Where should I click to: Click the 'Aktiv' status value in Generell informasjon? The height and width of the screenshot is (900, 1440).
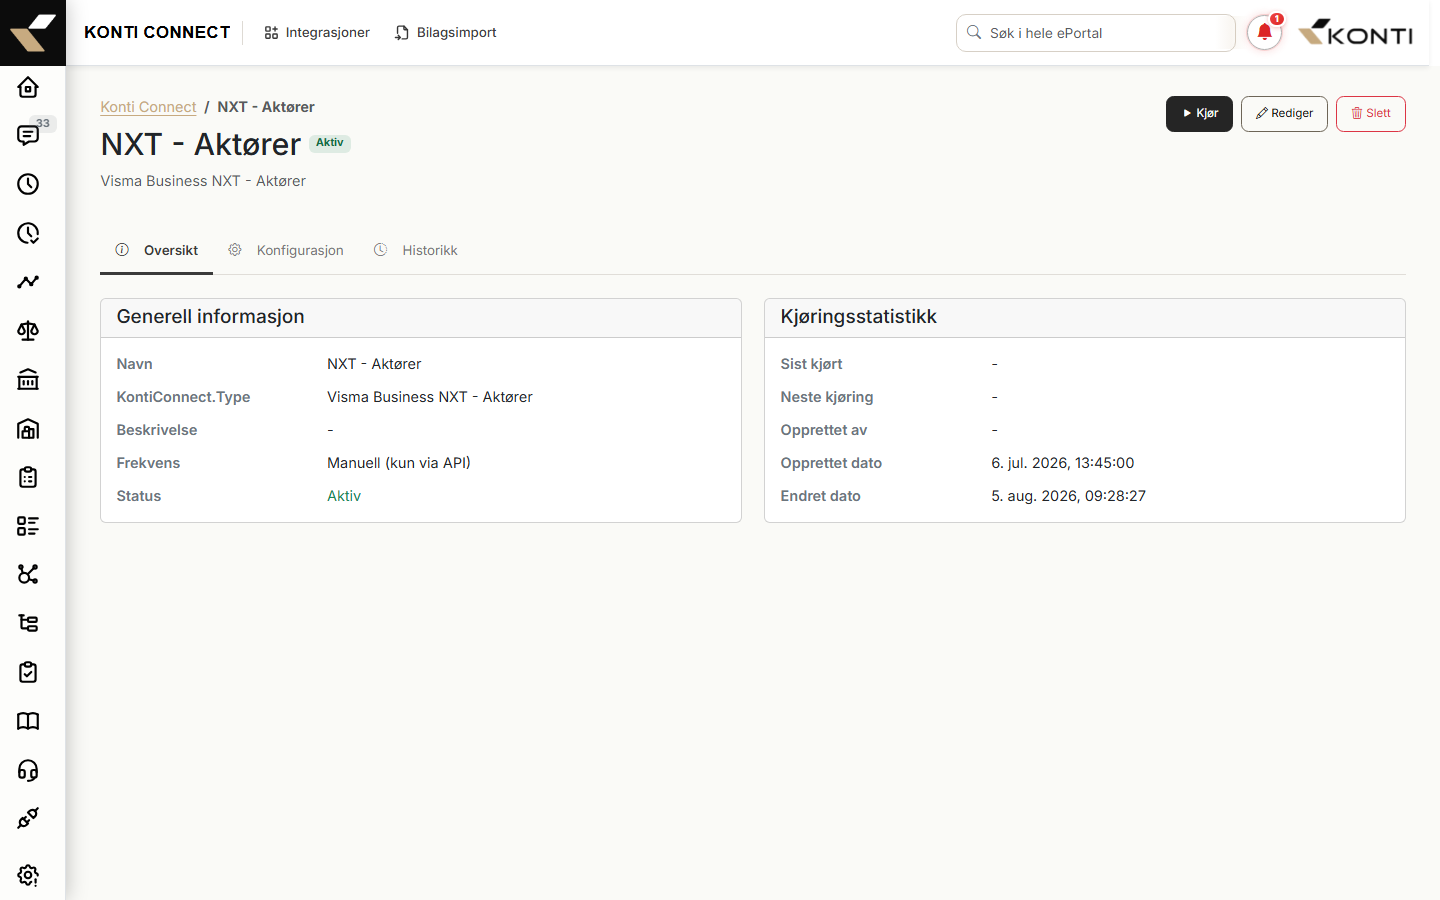pyautogui.click(x=344, y=496)
